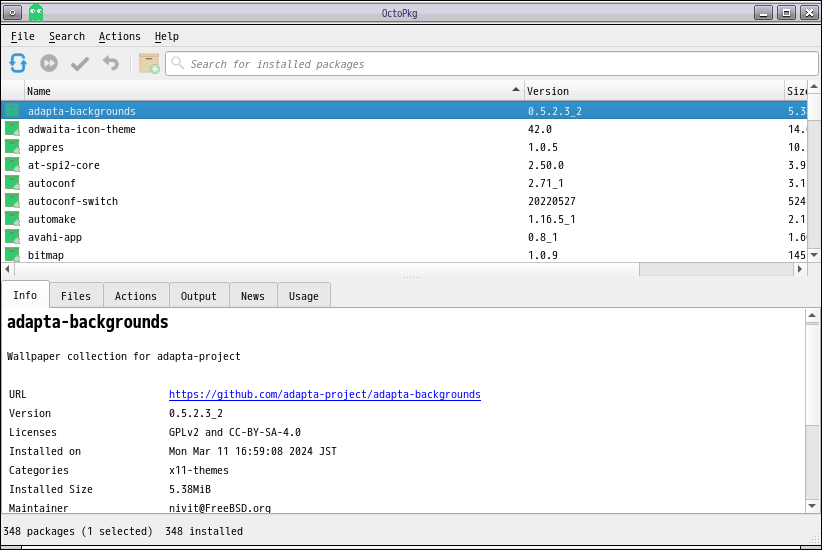Open the Help menu

click(167, 36)
